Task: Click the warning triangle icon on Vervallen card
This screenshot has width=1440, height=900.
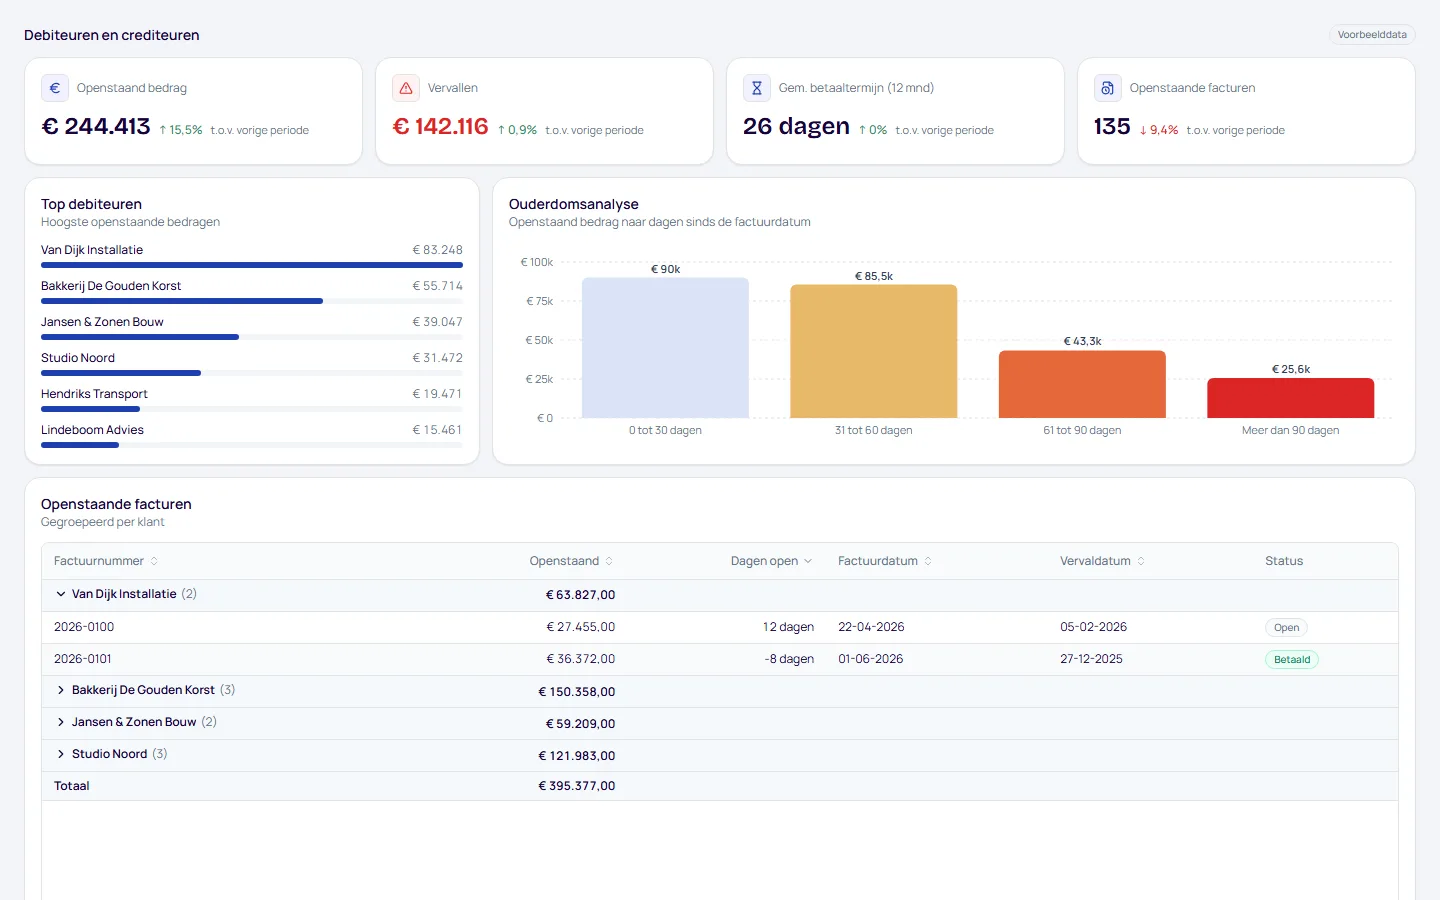Action: [406, 88]
